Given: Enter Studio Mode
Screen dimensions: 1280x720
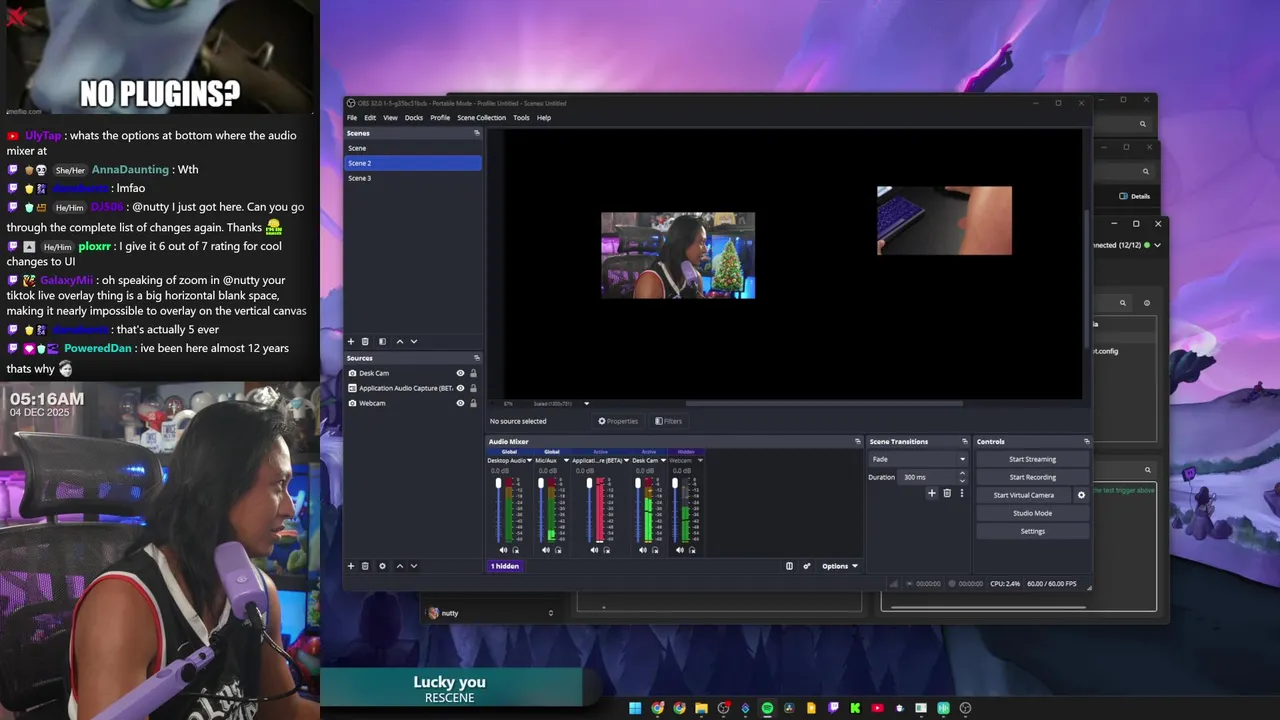Looking at the screenshot, I should pyautogui.click(x=1033, y=513).
